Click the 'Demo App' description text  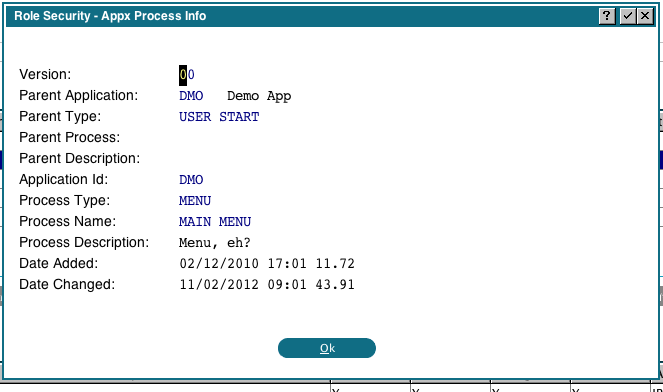[259, 96]
